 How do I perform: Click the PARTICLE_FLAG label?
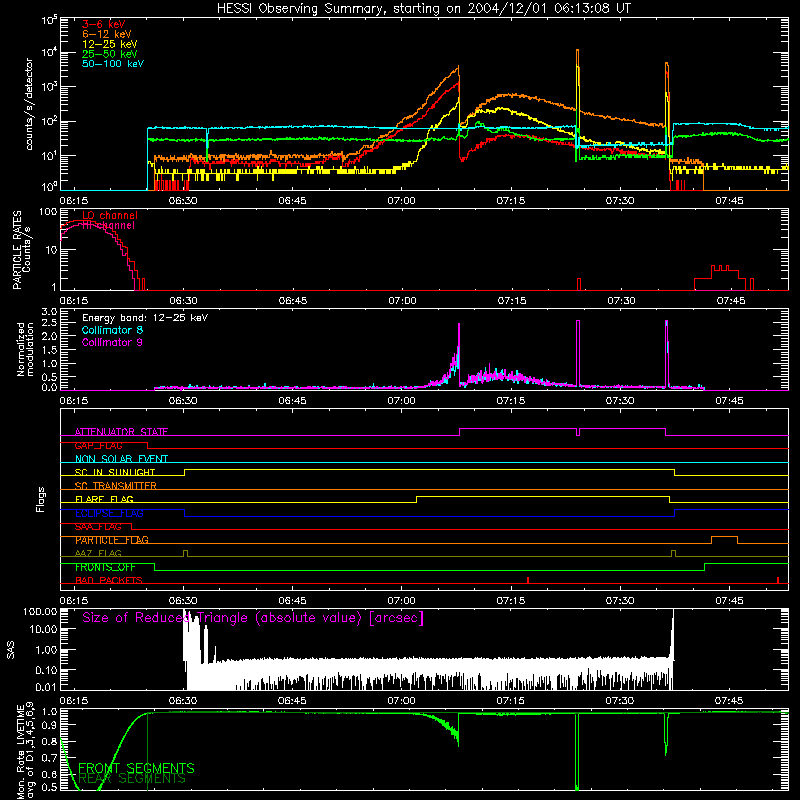coord(112,540)
